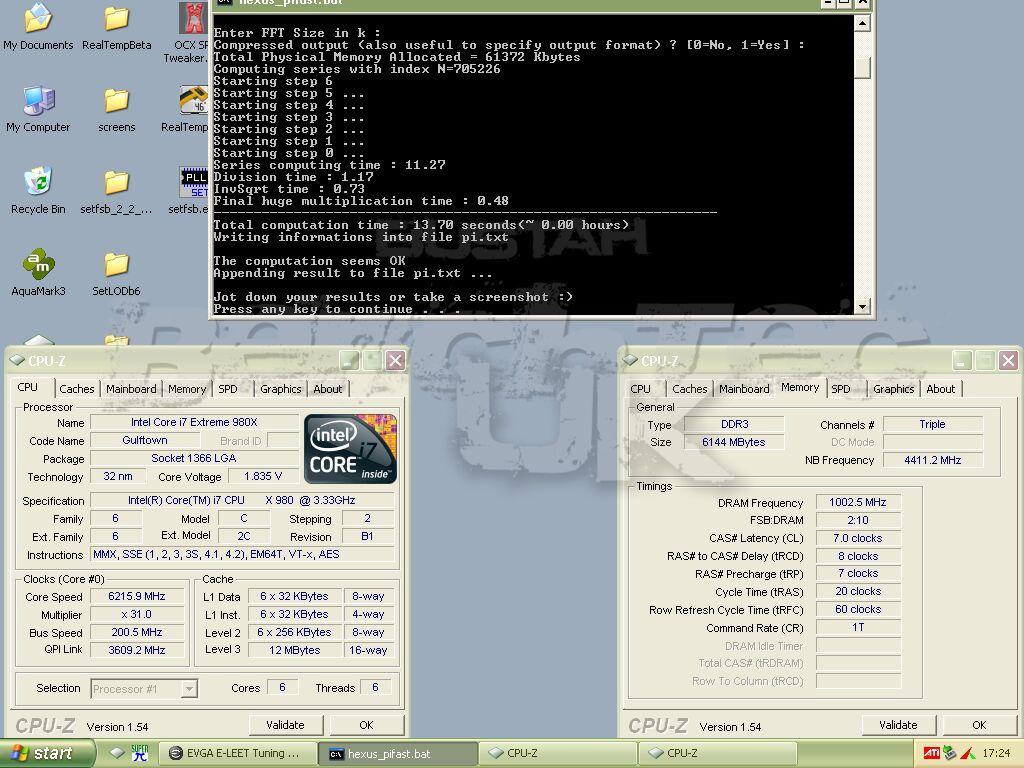Click console scrollbar up arrow
Image resolution: width=1024 pixels, height=768 pixels.
[862, 23]
